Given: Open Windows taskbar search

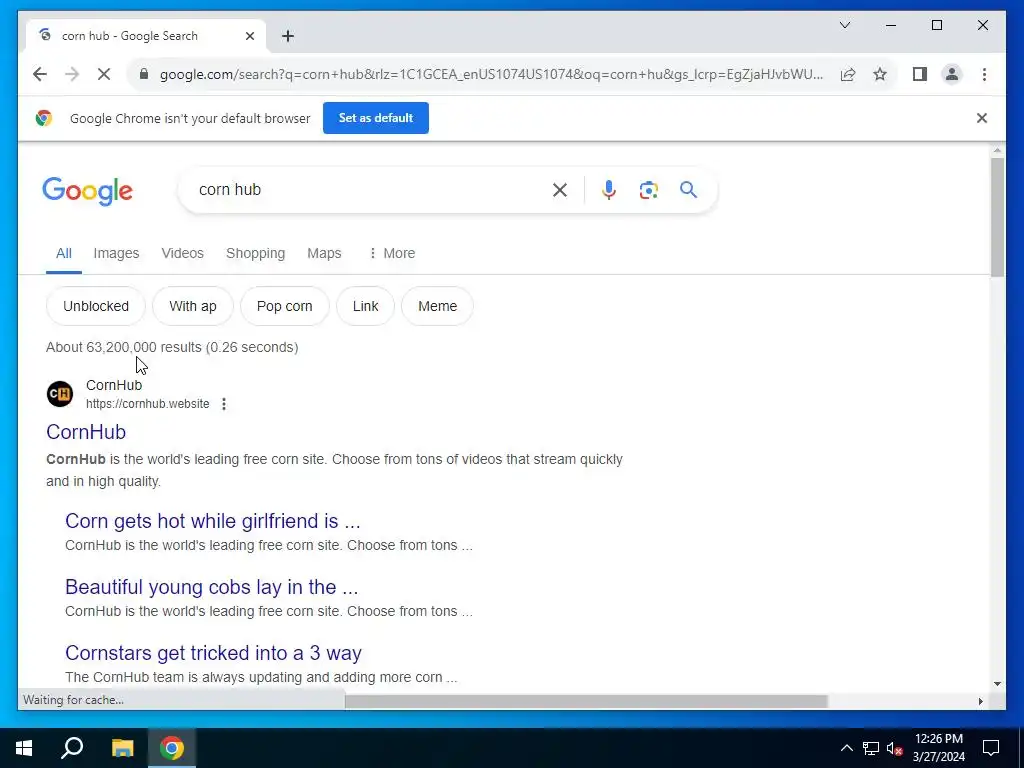Looking at the screenshot, I should (x=72, y=748).
